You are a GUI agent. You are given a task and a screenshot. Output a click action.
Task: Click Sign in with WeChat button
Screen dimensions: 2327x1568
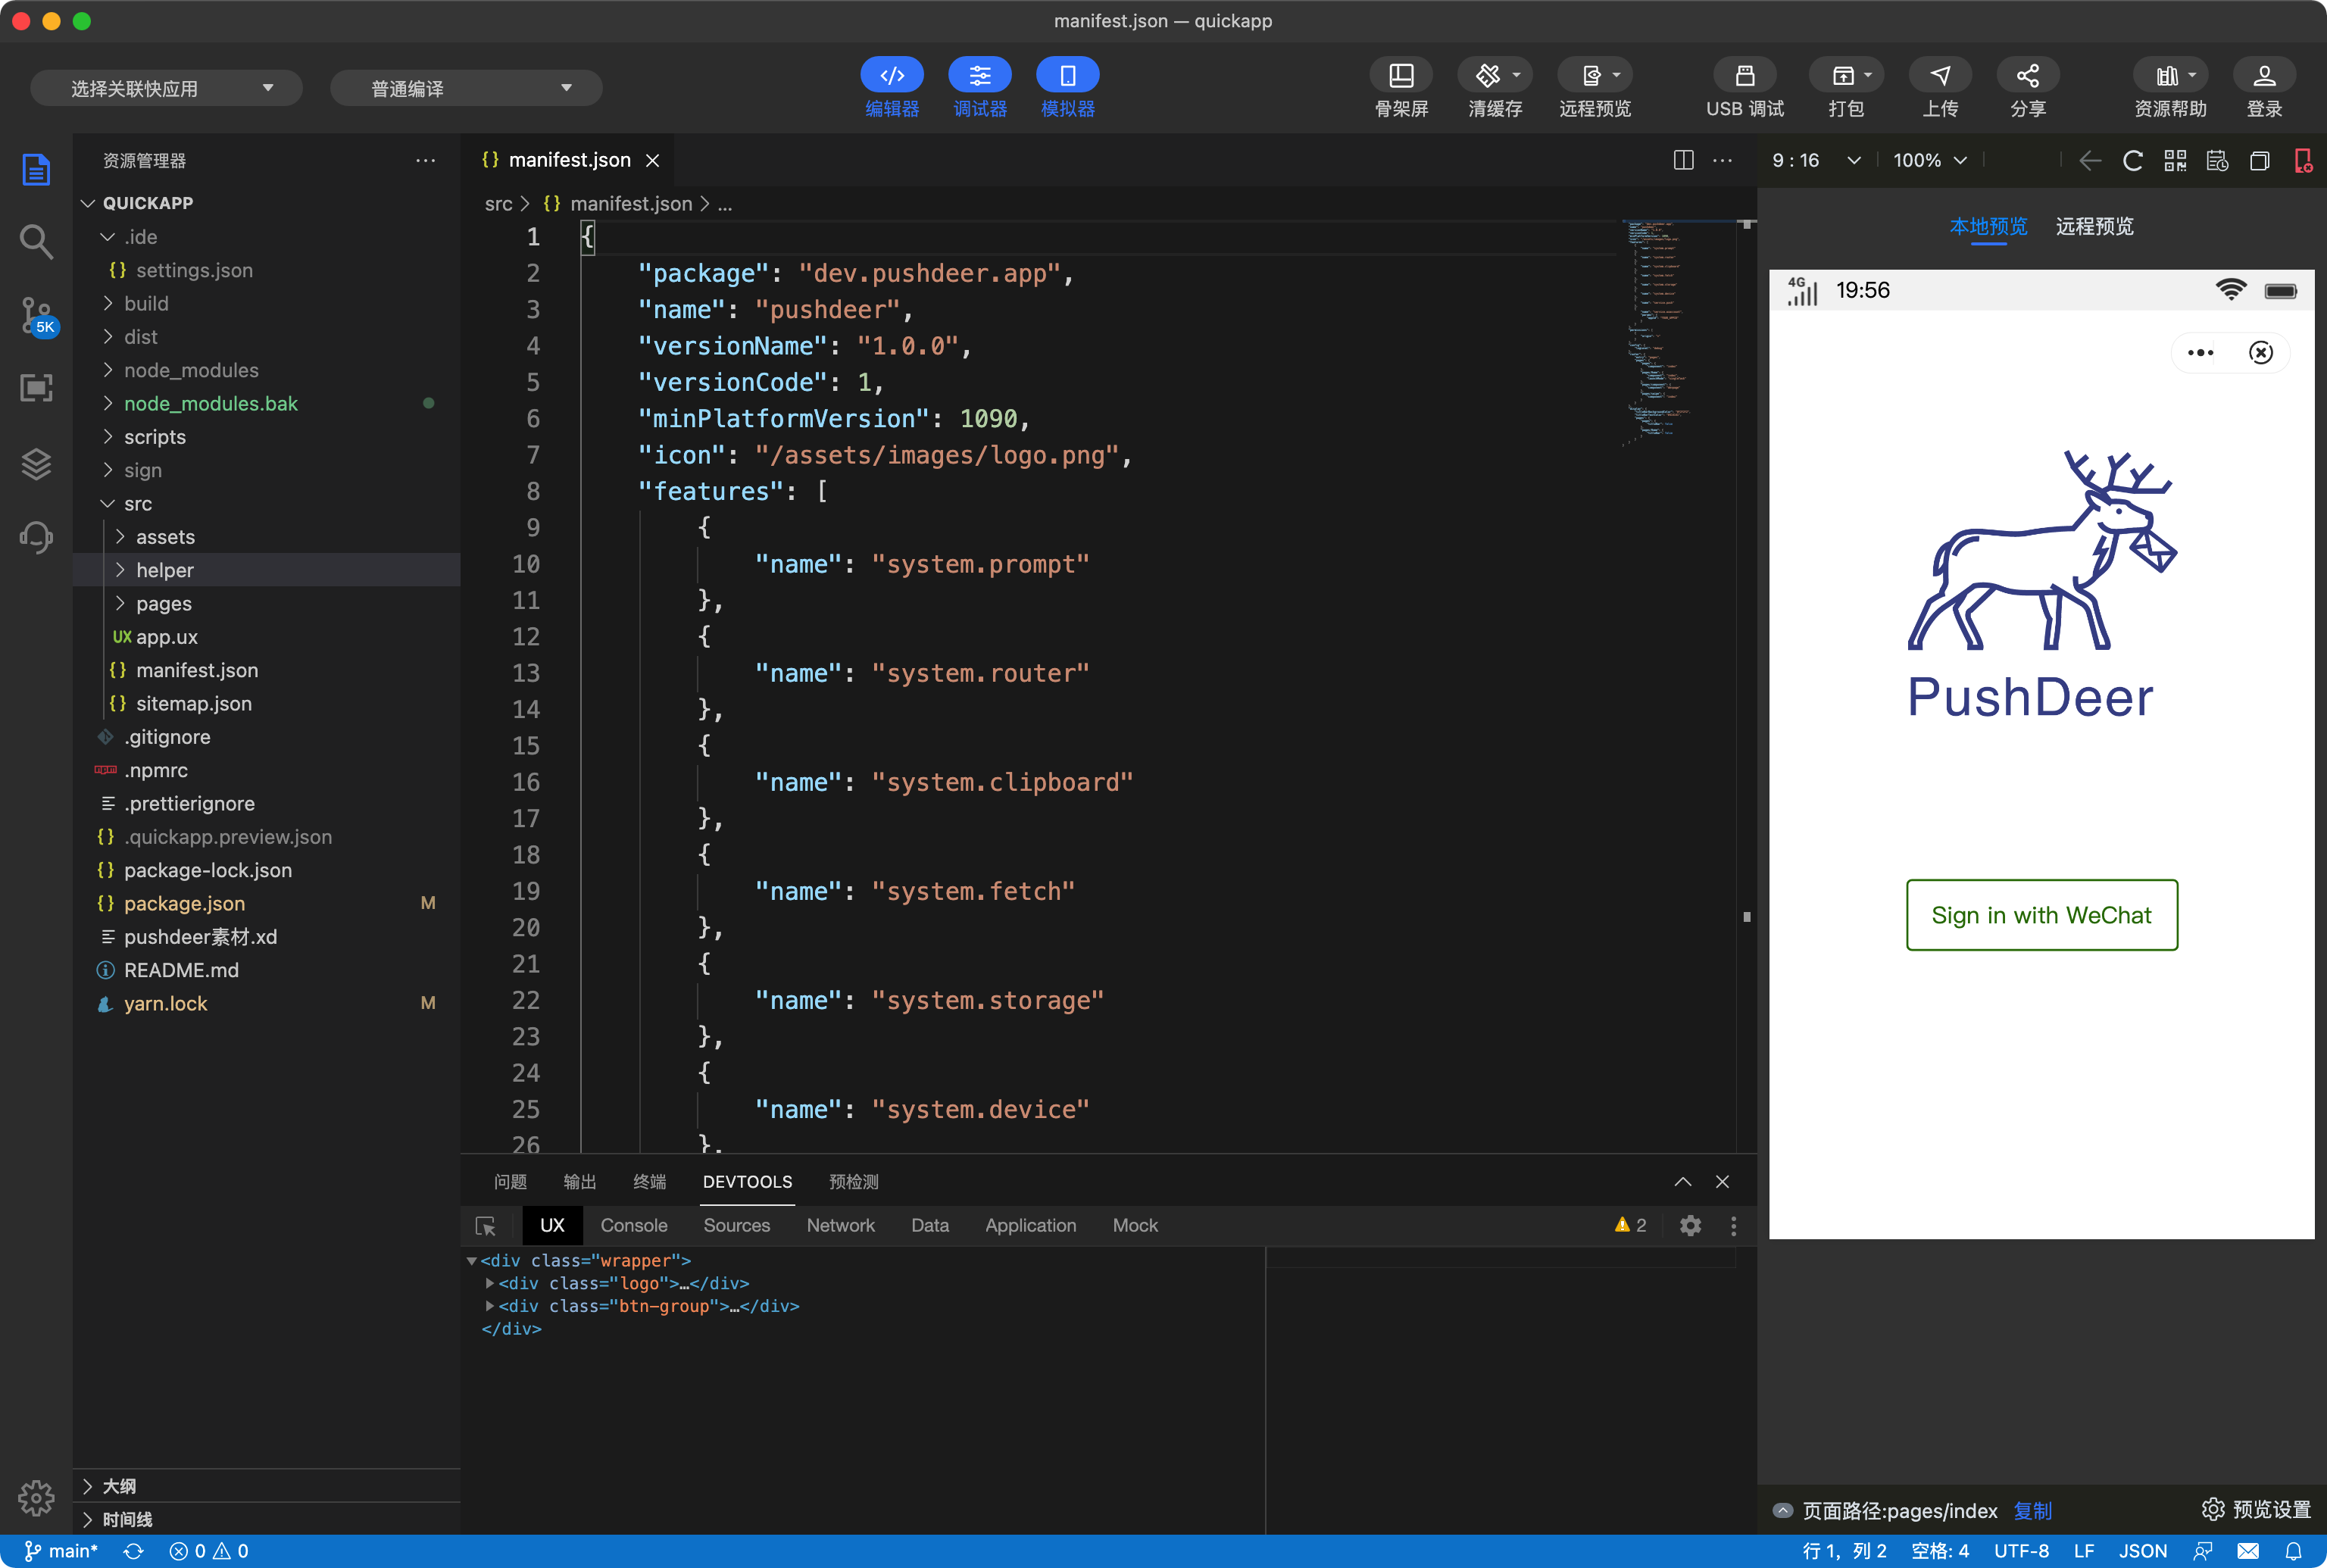click(2040, 914)
